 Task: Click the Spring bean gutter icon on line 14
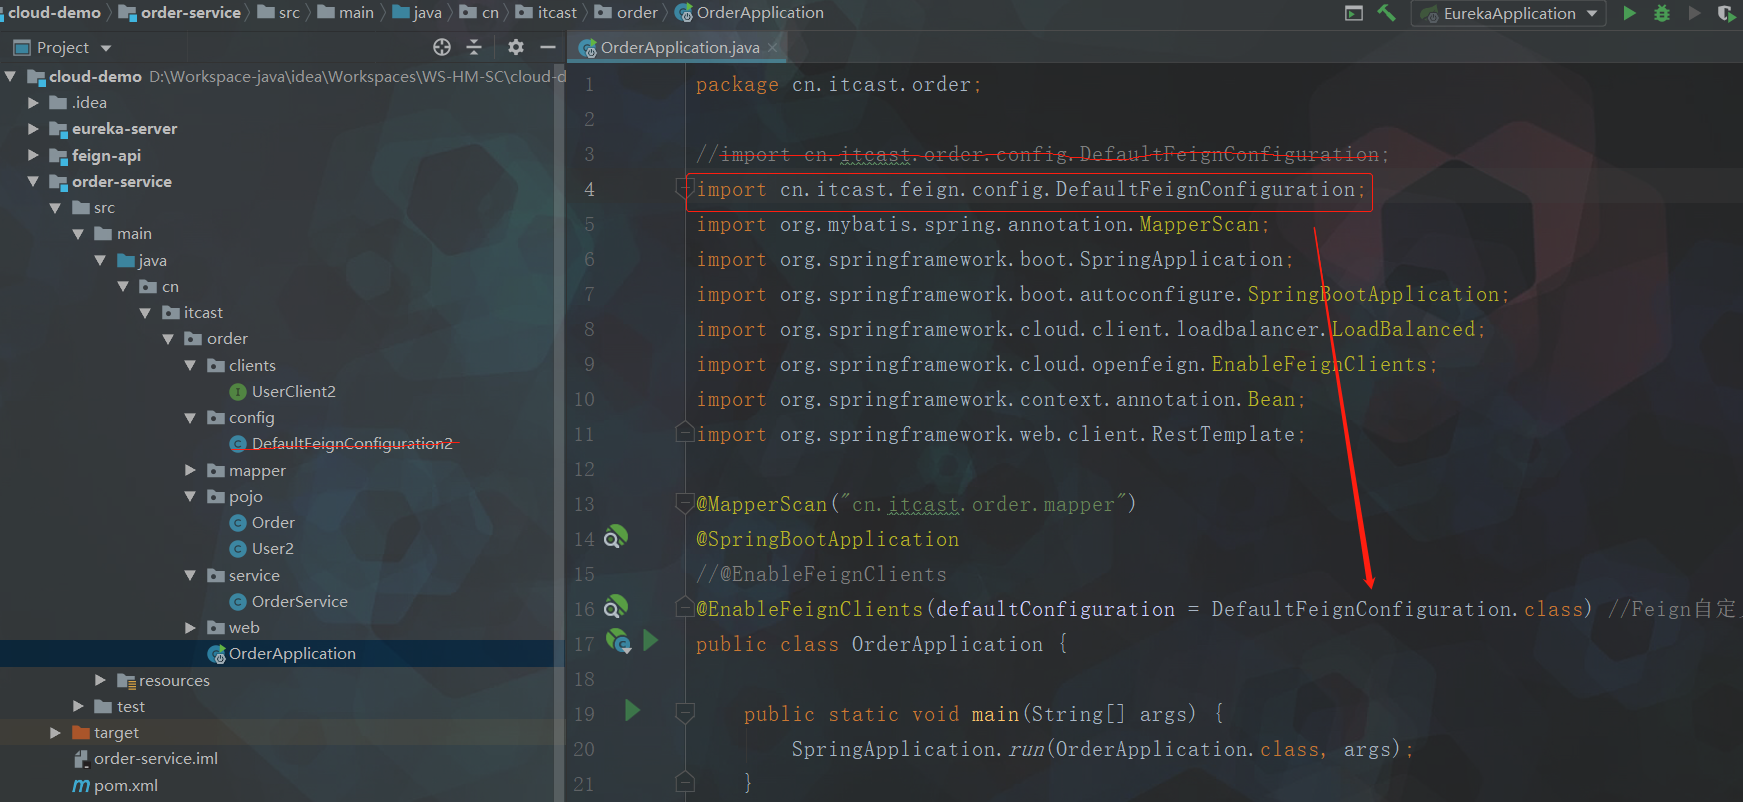point(616,537)
